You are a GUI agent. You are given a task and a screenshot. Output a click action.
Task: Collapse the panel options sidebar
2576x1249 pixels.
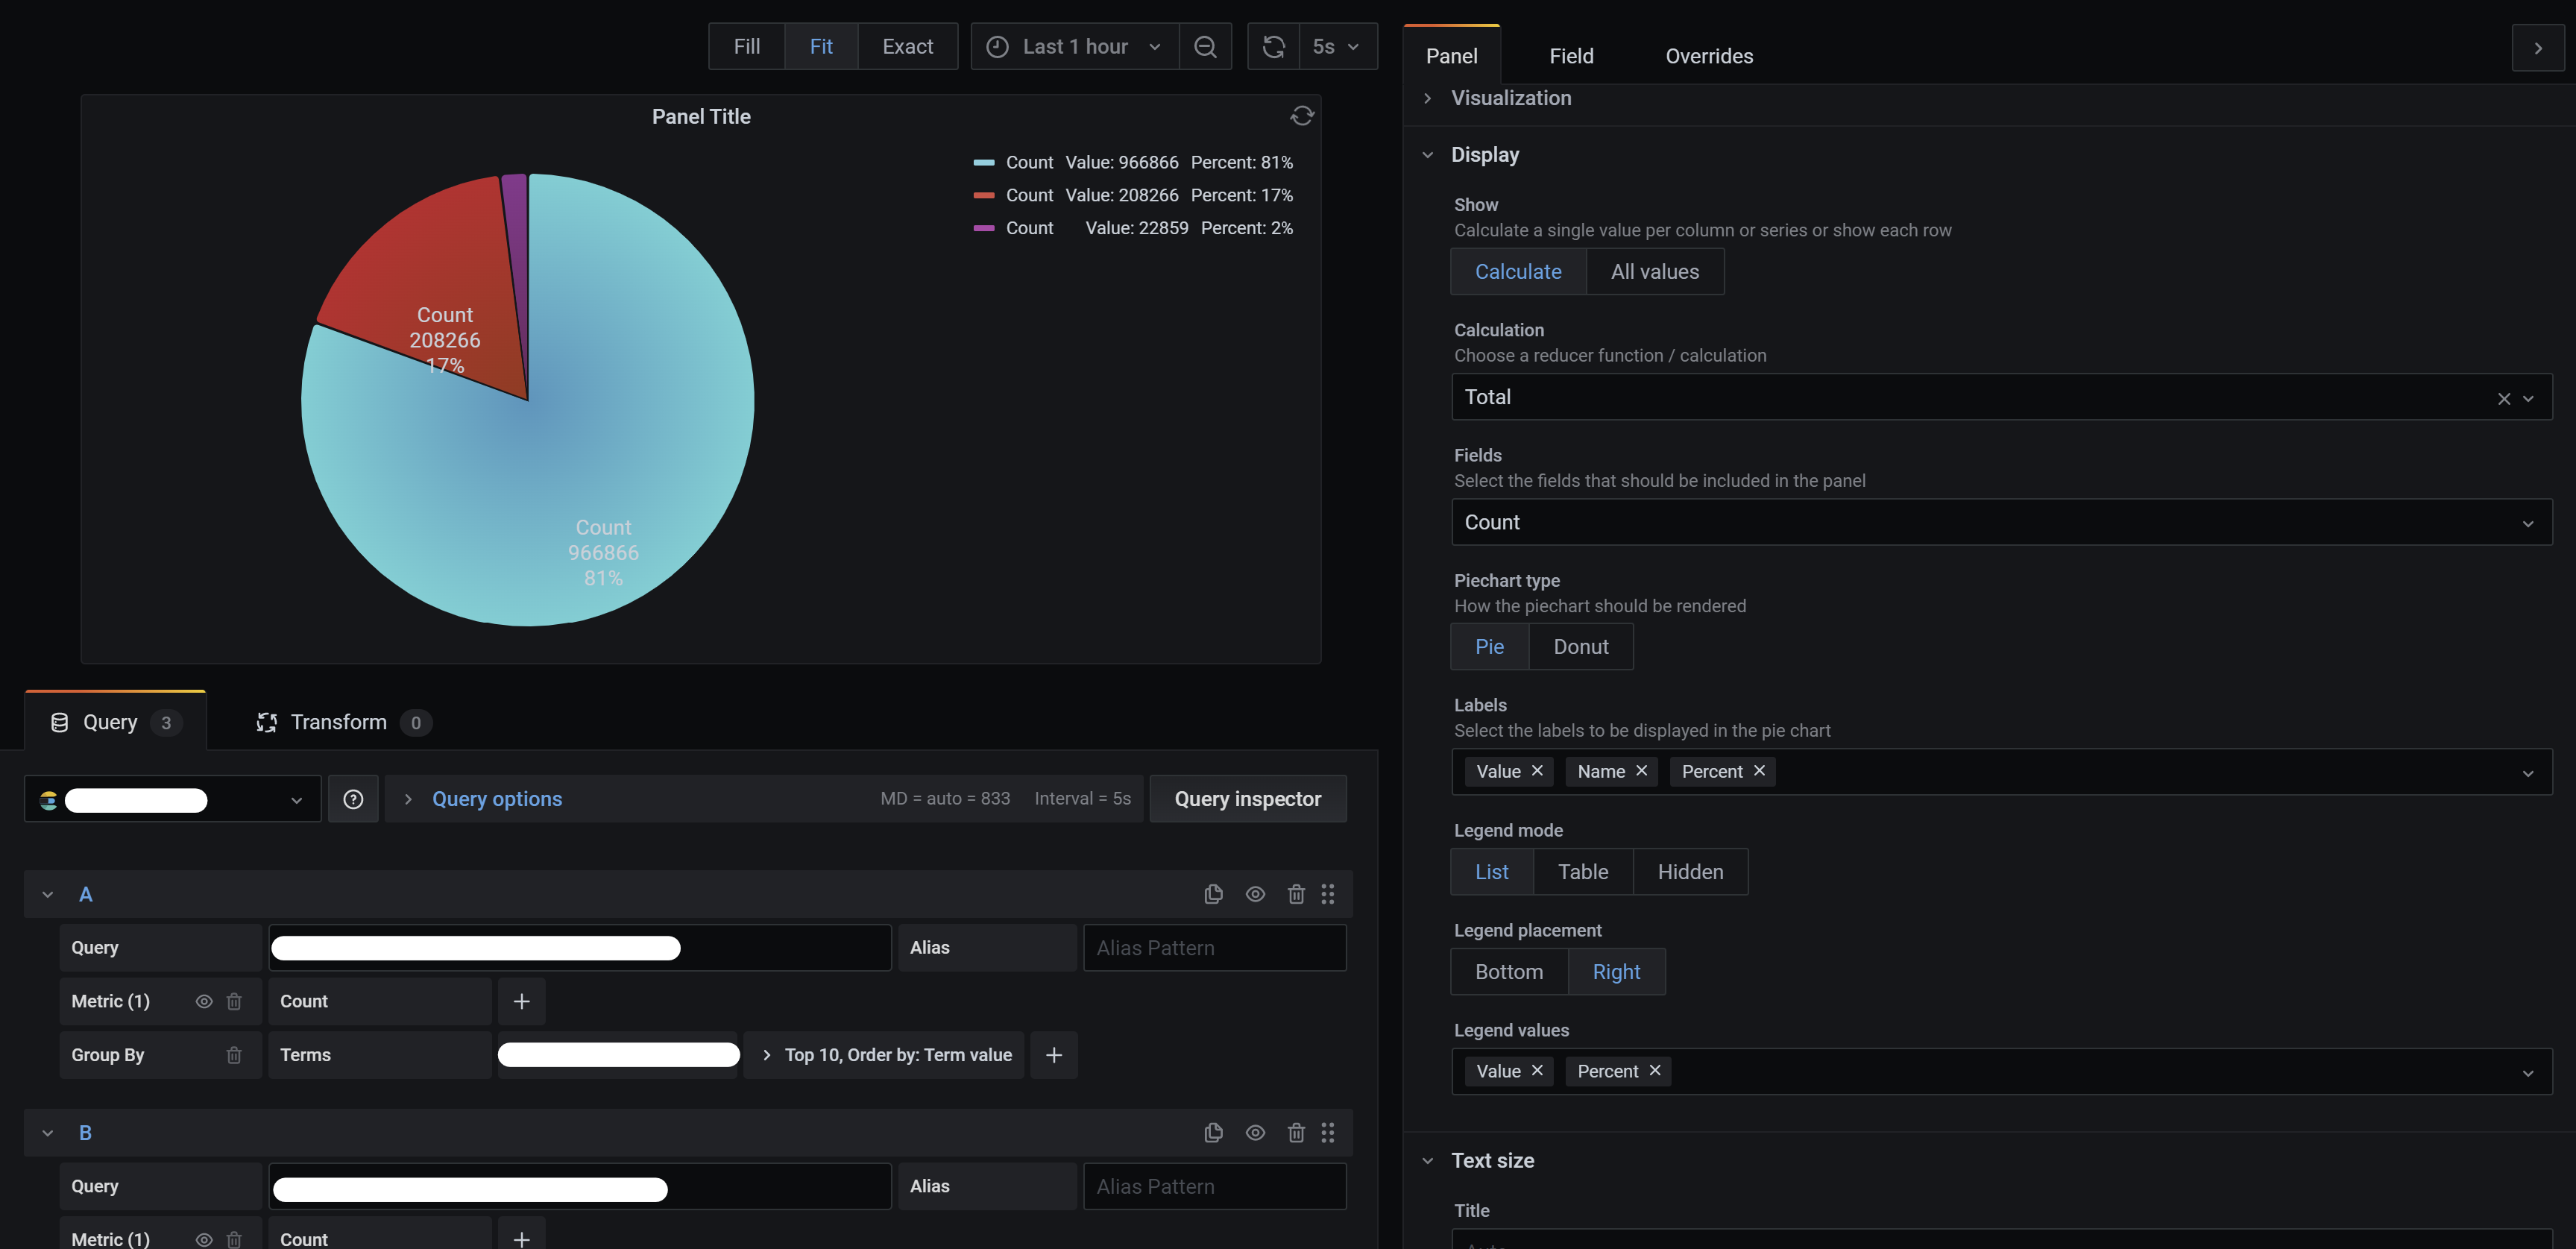click(x=2538, y=47)
